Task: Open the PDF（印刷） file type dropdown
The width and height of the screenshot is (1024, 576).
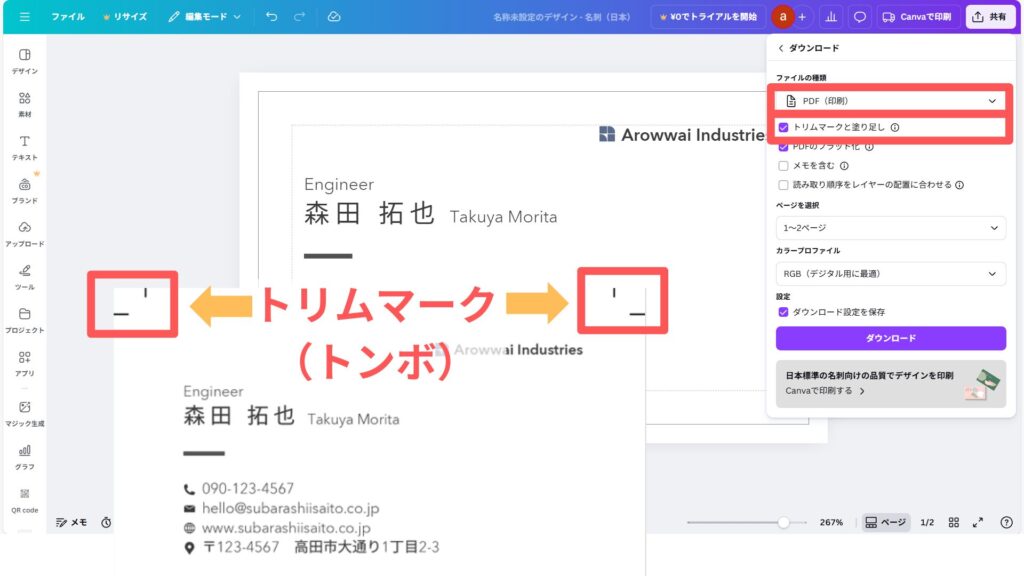Action: (x=890, y=101)
